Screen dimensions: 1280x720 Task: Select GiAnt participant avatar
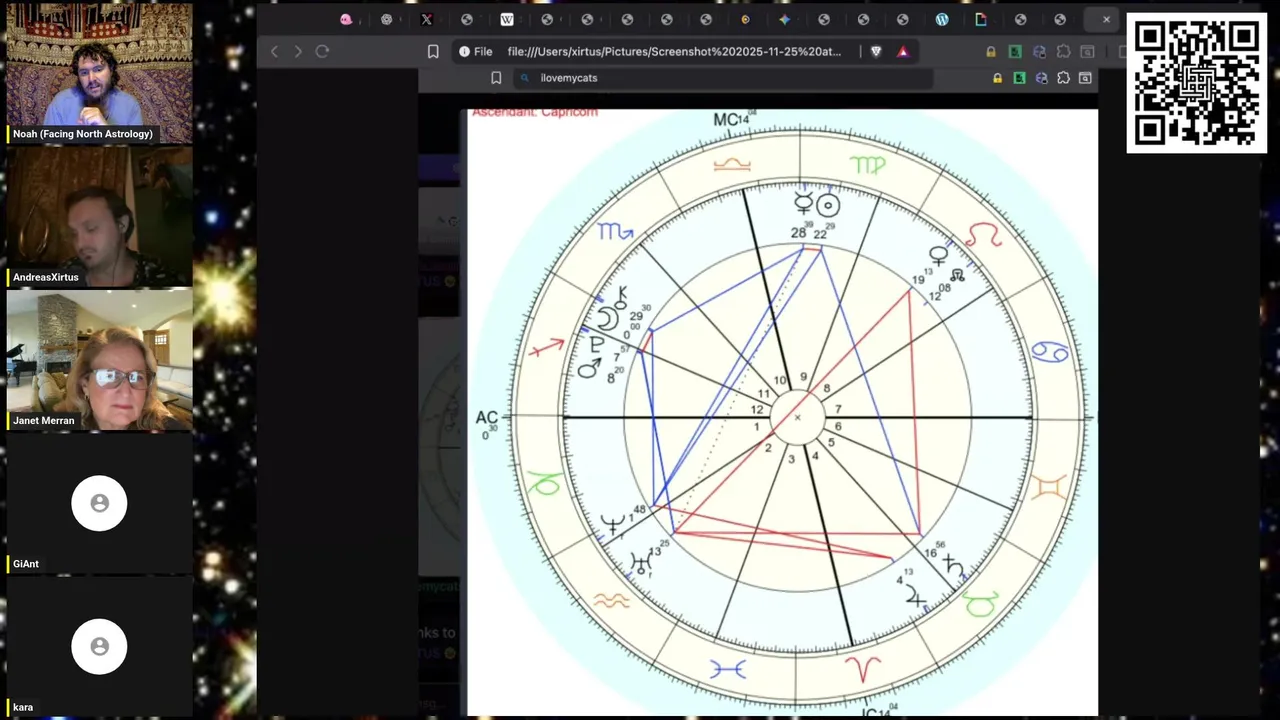tap(99, 503)
